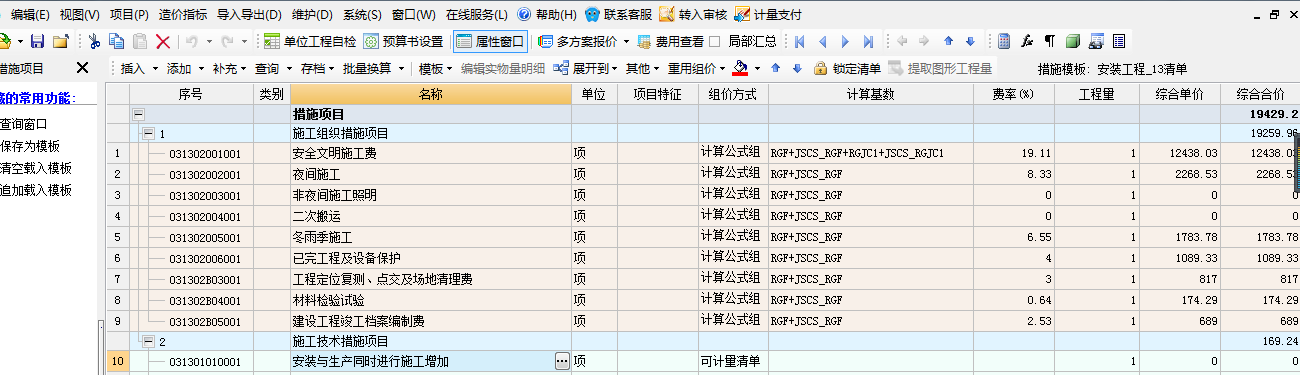Click the paragraph mark icon

click(1049, 41)
